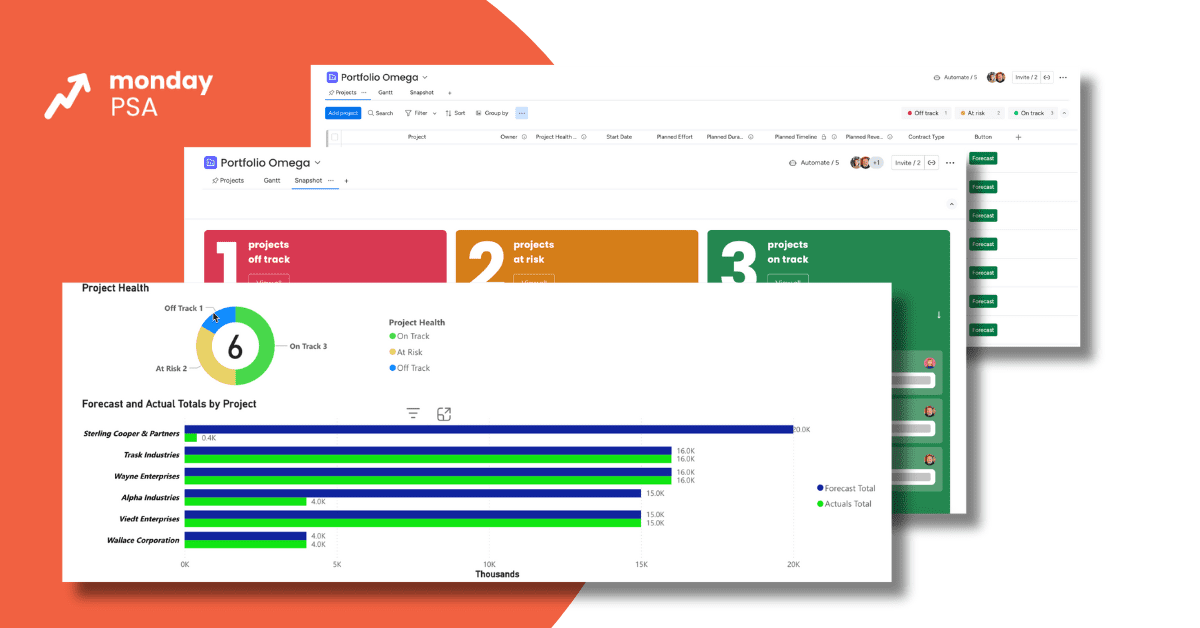Click the filter icon above the bar chart
Screen dimensions: 1200x628
pyautogui.click(x=413, y=414)
